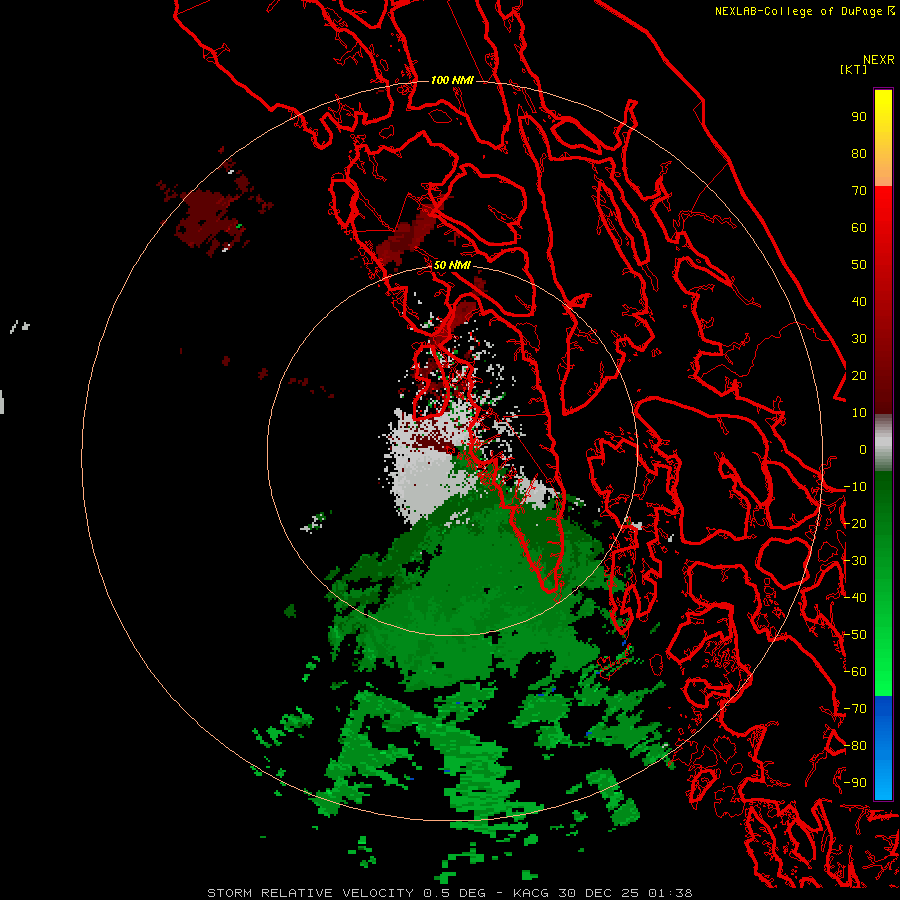Click the -20 value on velocity scale
The height and width of the screenshot is (900, 900).
pyautogui.click(x=855, y=523)
